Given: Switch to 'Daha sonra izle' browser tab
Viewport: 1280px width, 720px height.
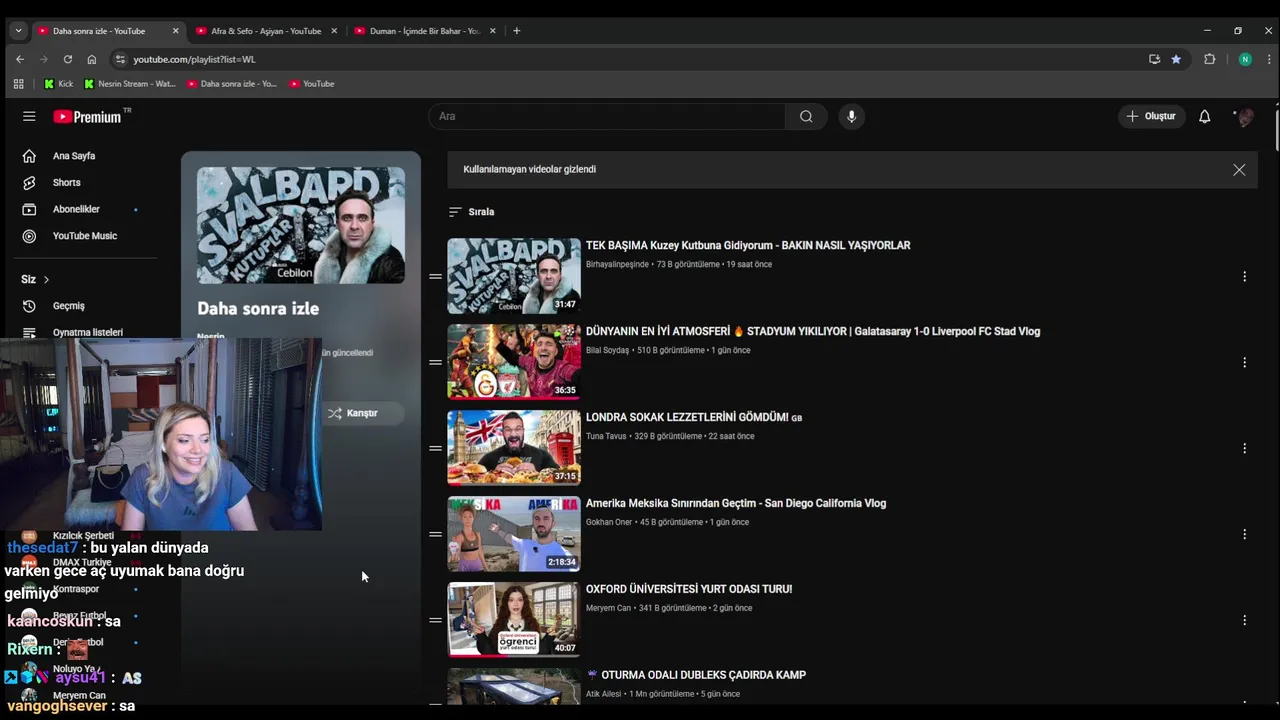Looking at the screenshot, I should (108, 31).
